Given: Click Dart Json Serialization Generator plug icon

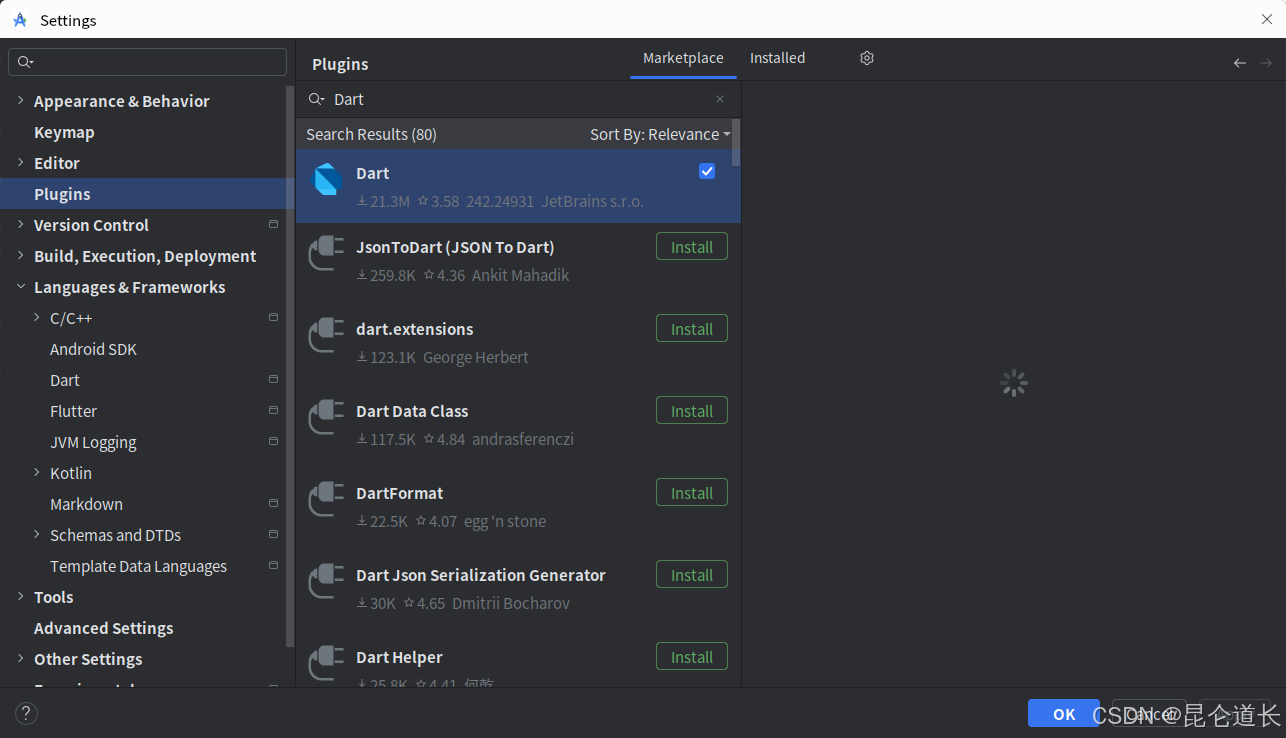Looking at the screenshot, I should click(x=326, y=582).
